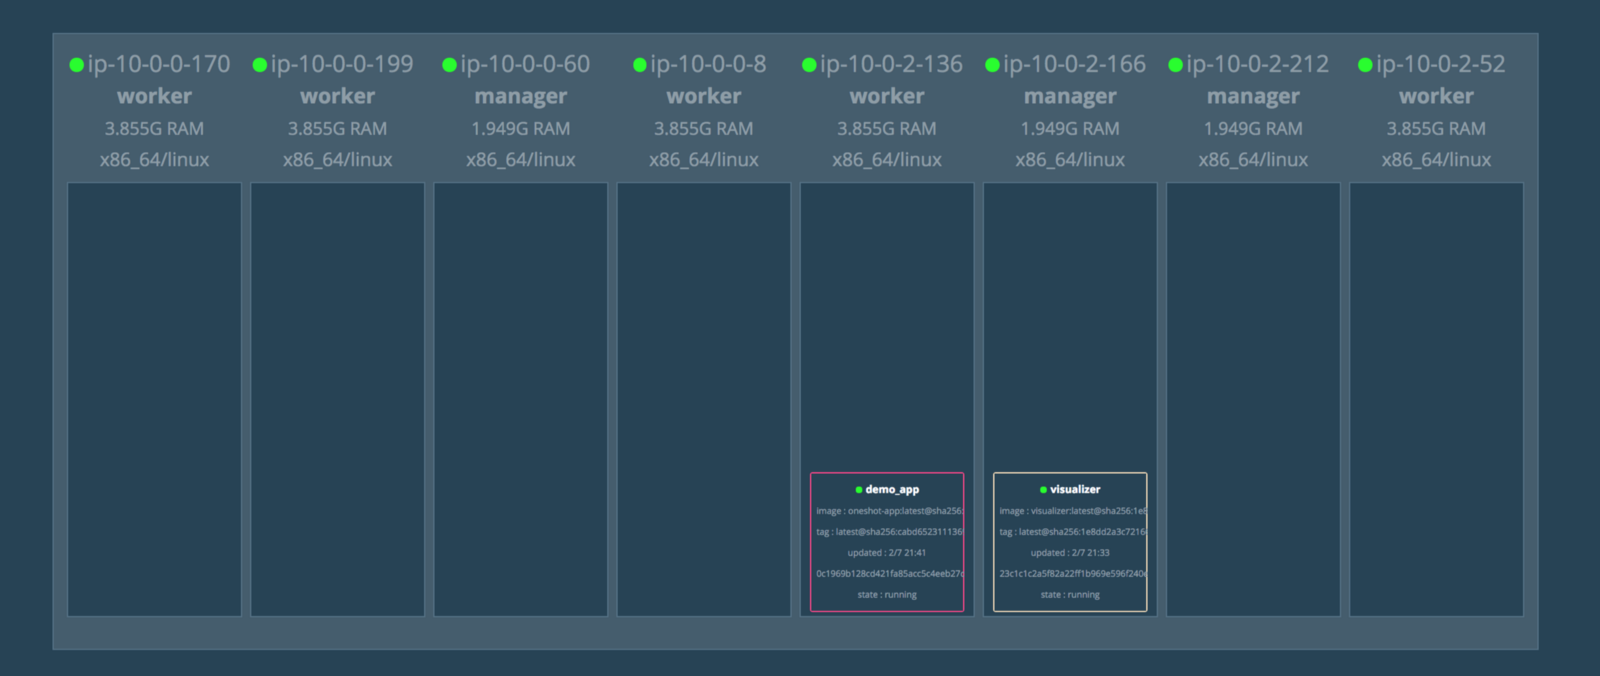
Task: Click the empty column beneath ip-10-0-2-212
Action: [1253, 398]
